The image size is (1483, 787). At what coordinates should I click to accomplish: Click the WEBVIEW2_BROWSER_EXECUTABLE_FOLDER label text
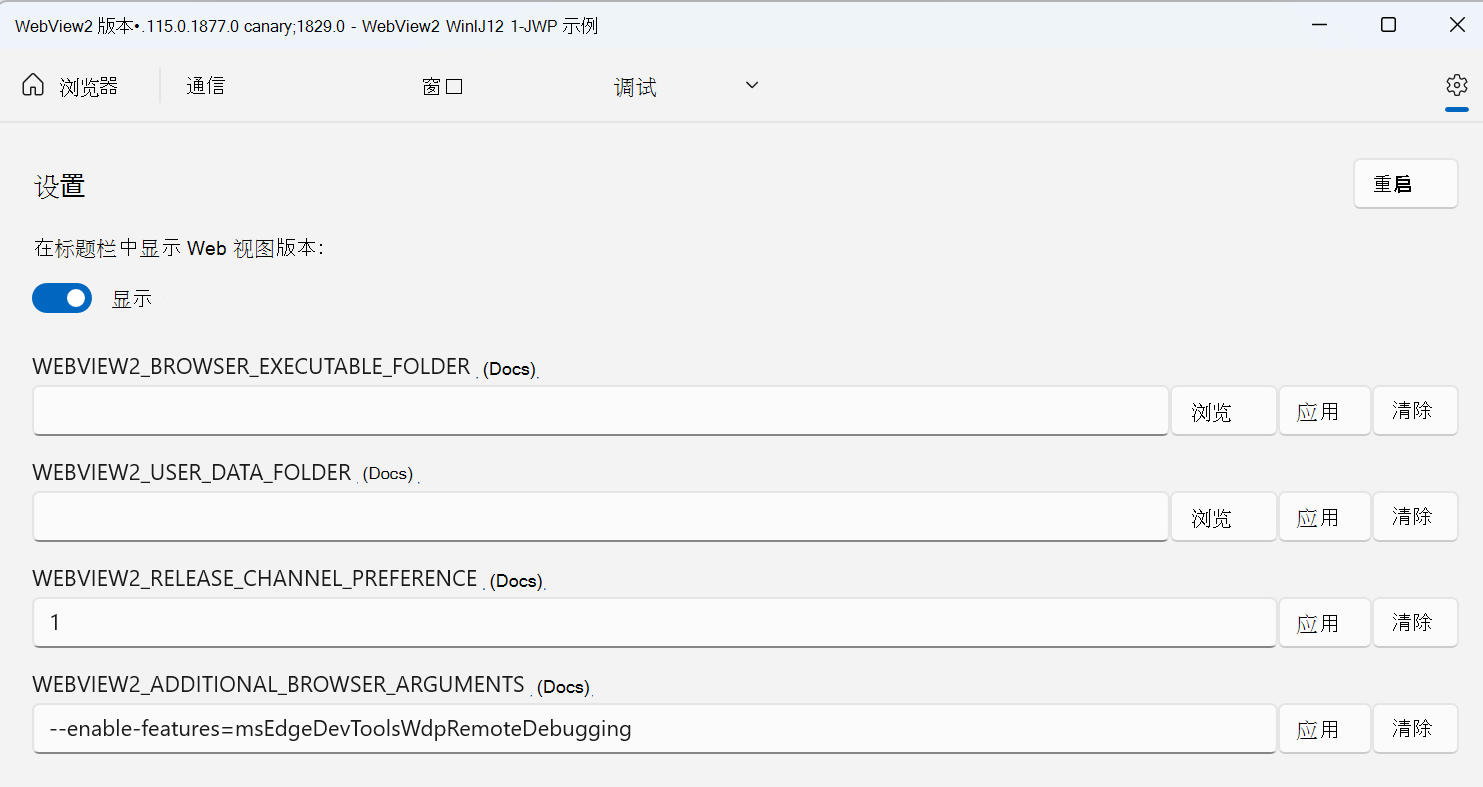click(252, 366)
